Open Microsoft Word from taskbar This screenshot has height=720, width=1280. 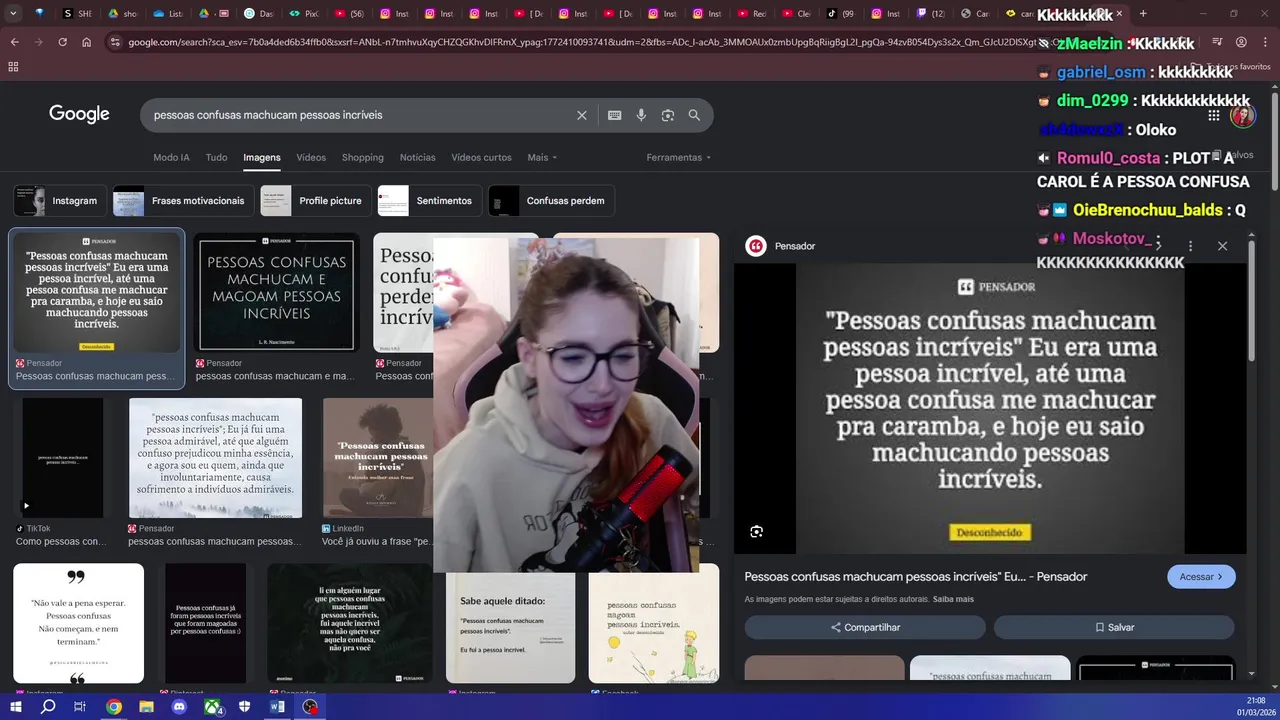pyautogui.click(x=278, y=707)
